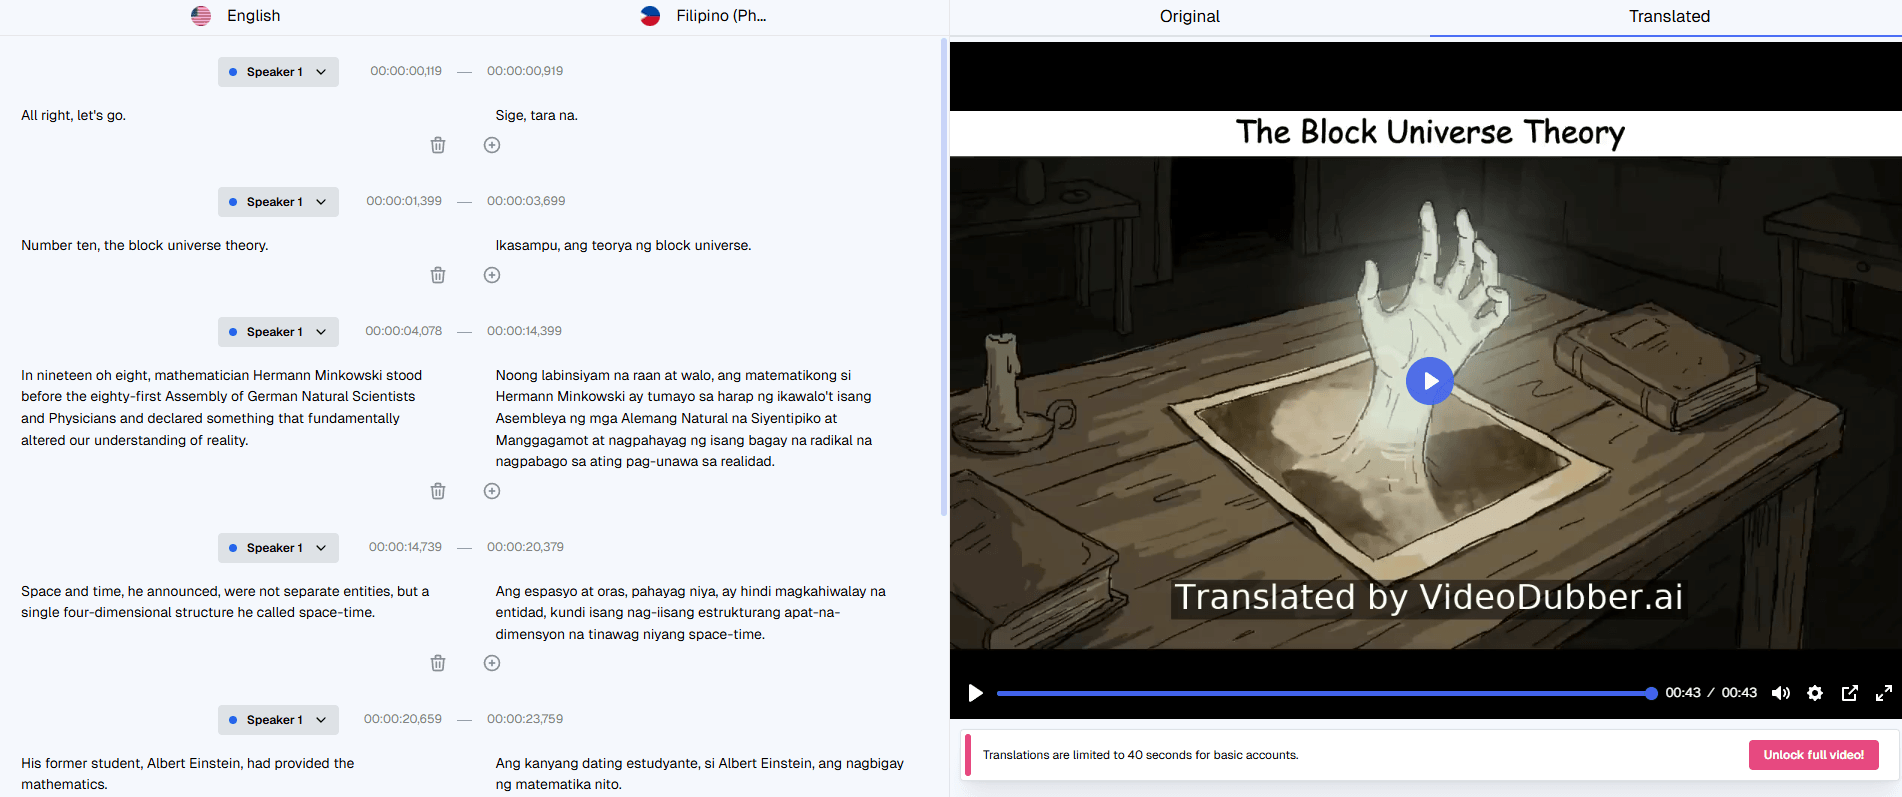
Task: Click the 00:43 / 00:43 time display
Action: (x=1711, y=693)
